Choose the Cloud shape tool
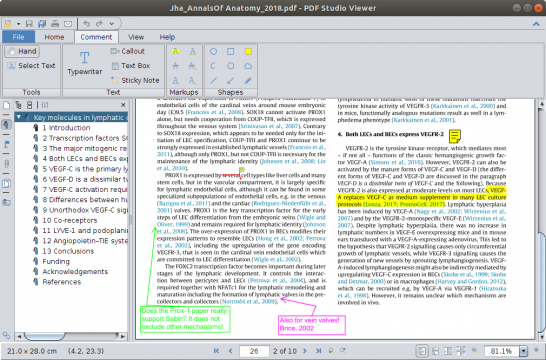This screenshot has height=360, width=546. [248, 66]
